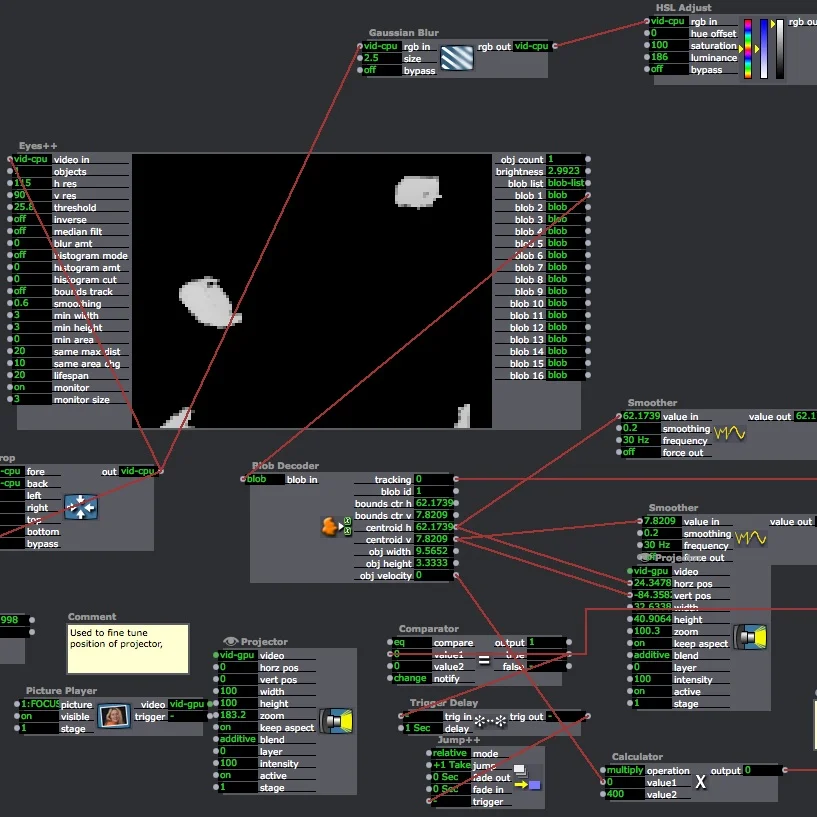Open the Jump++ jump '+1 Take' value
817x817 pixels.
tap(451, 765)
